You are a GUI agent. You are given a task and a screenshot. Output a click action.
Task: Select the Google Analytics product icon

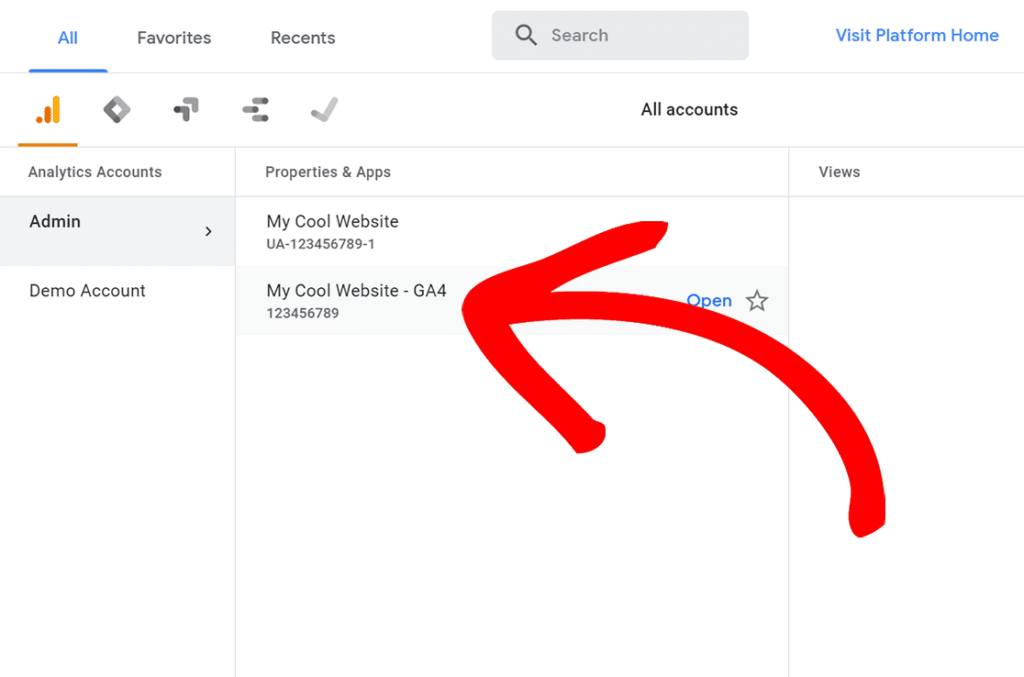46,110
